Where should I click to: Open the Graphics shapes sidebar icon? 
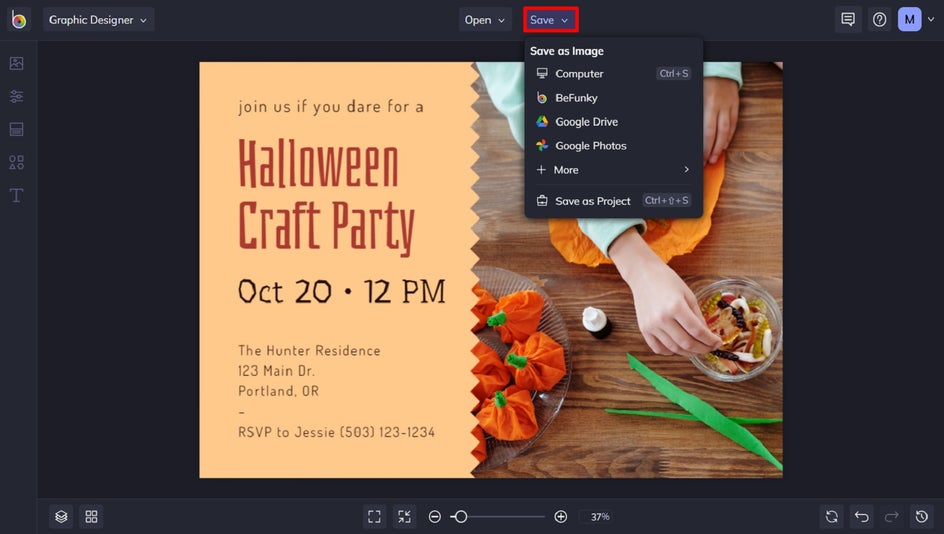[x=17, y=163]
